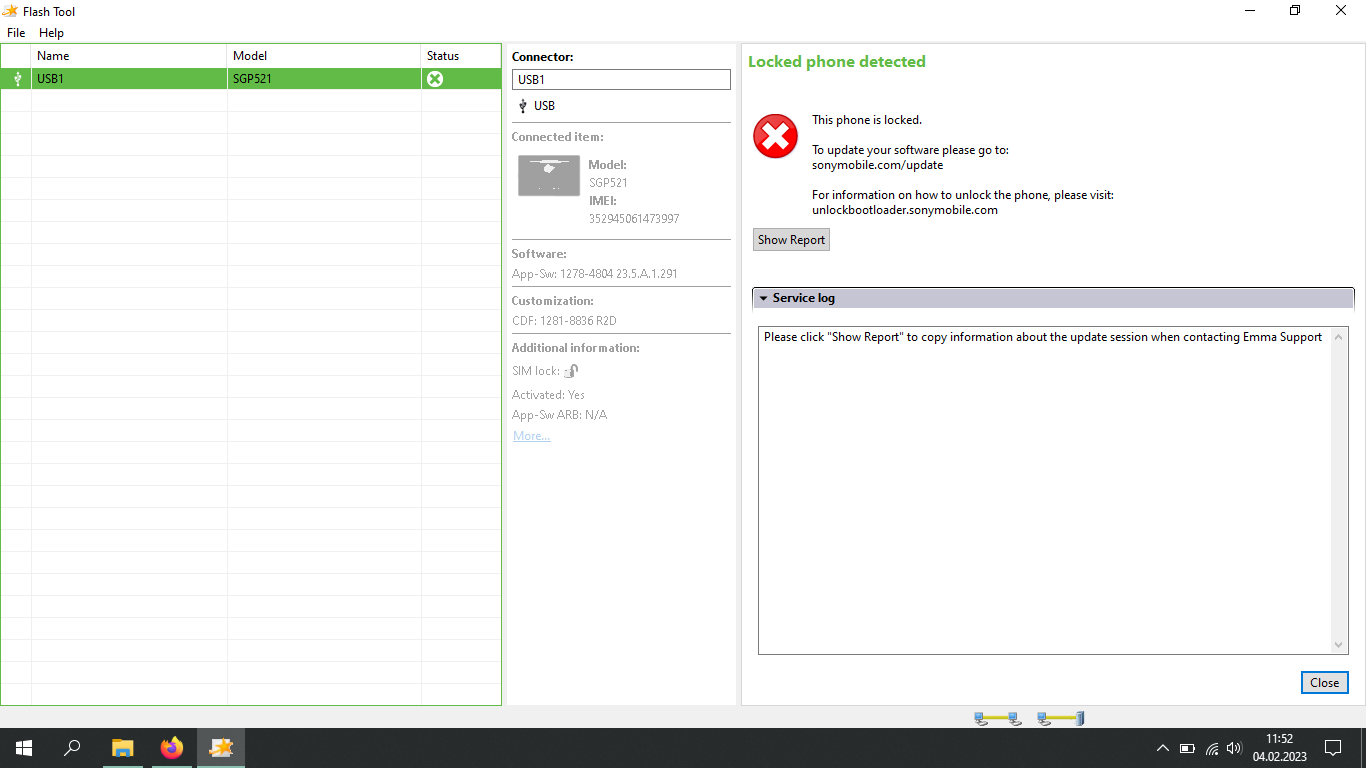
Task: Click Flash Tool taskbar icon
Action: pos(221,748)
